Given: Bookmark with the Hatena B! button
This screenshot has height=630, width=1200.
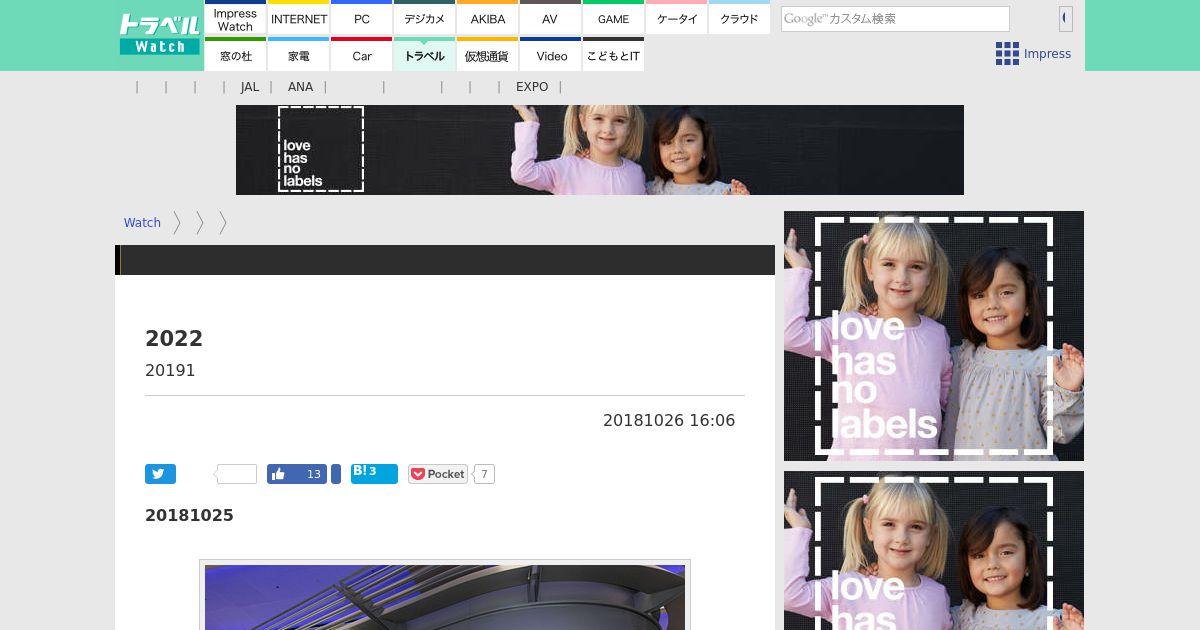Looking at the screenshot, I should [374, 474].
